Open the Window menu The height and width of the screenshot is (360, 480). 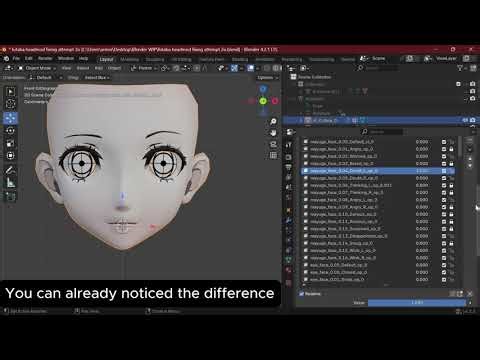66,59
